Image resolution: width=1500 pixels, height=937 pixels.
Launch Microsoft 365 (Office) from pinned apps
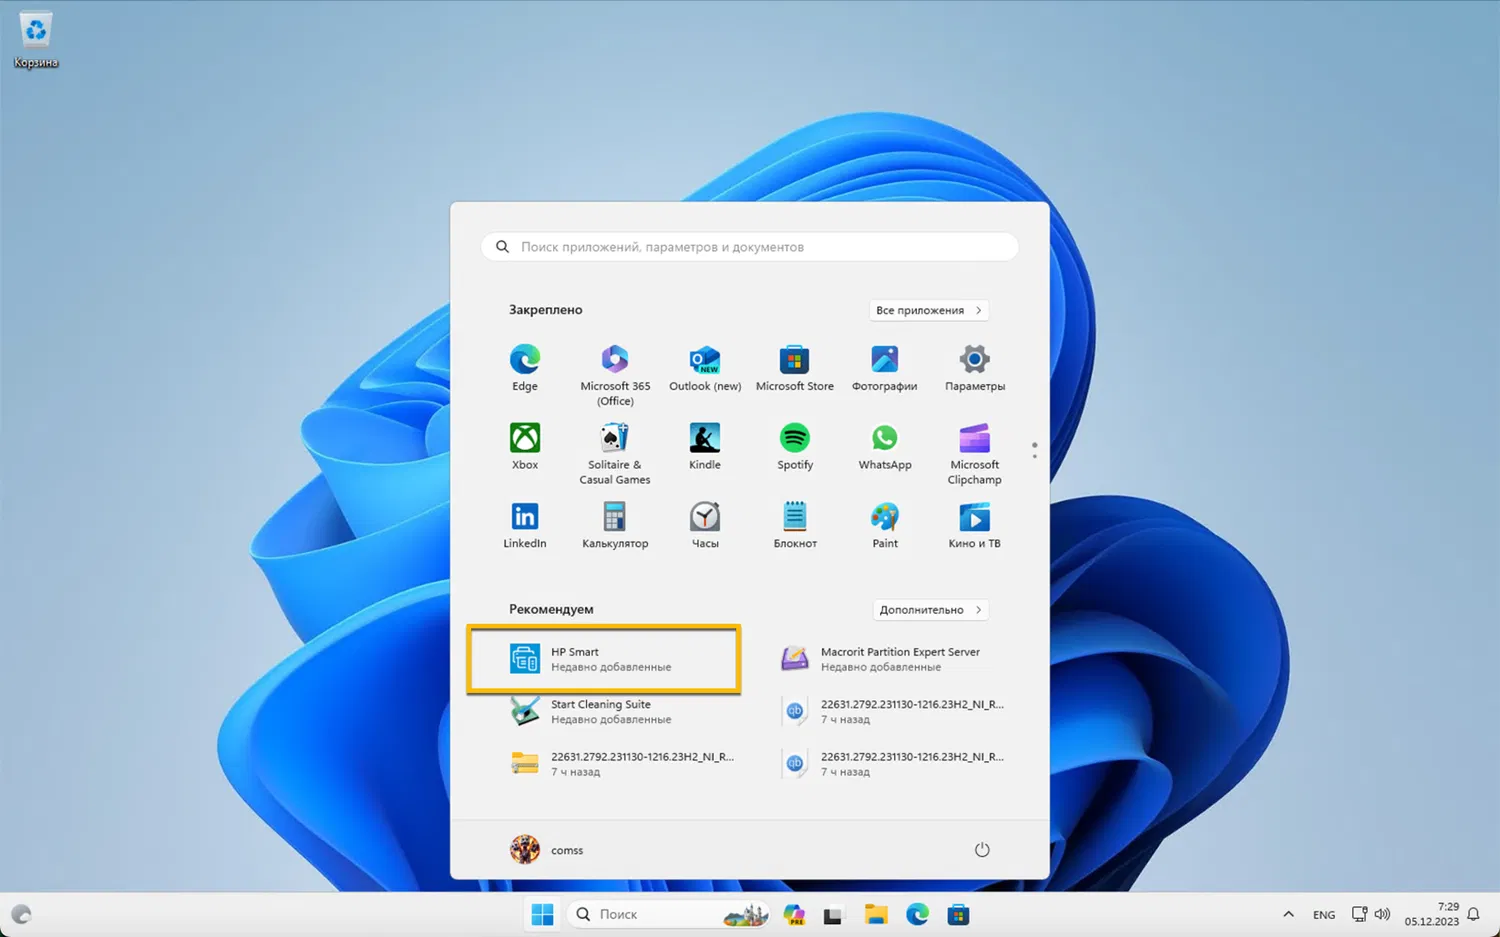pos(615,375)
